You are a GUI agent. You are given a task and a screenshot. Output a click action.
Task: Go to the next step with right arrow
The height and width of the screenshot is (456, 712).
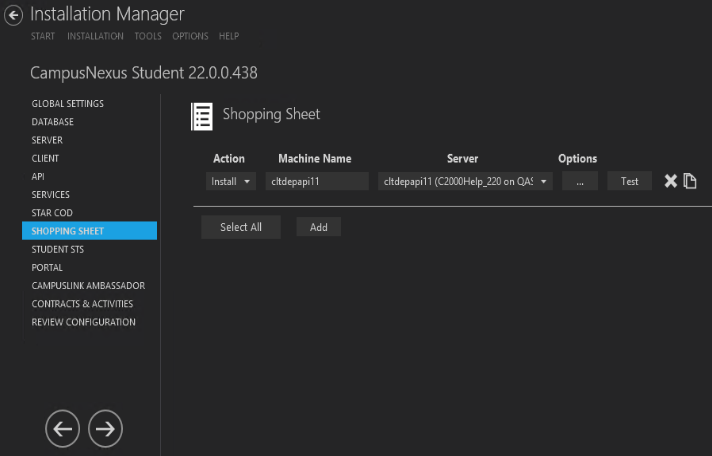105,429
